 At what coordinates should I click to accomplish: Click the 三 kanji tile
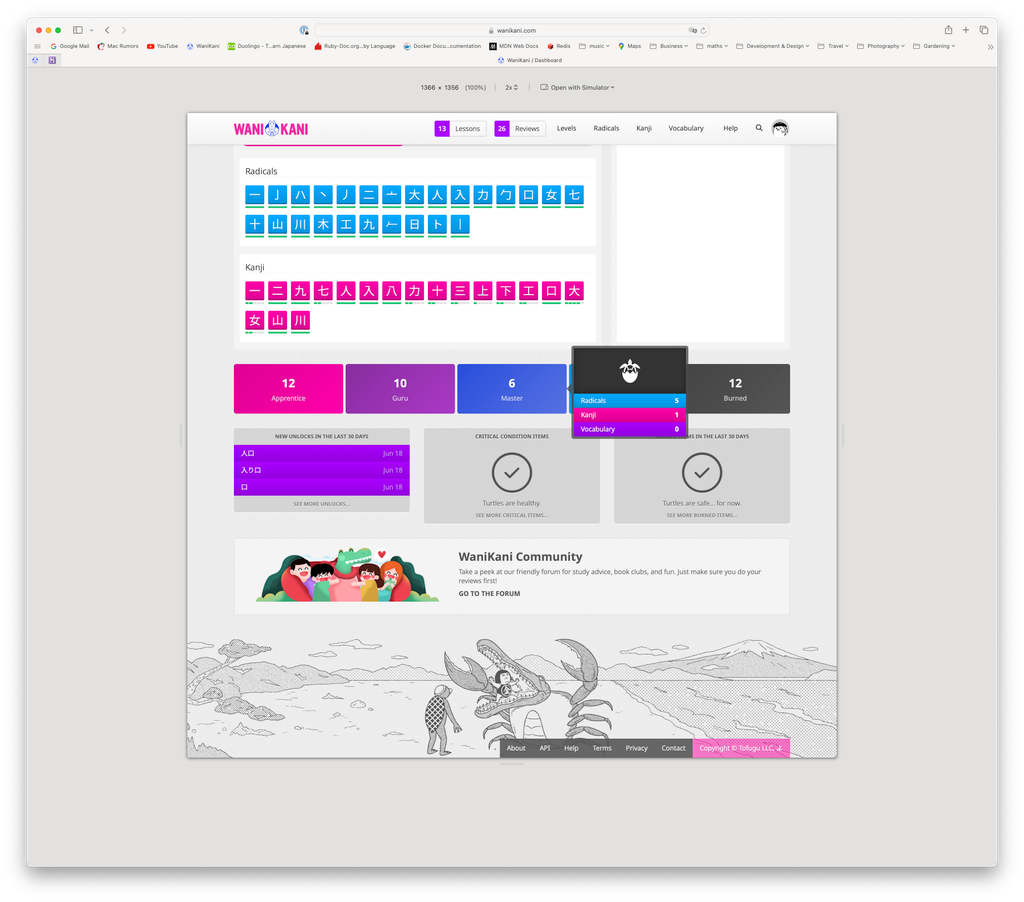click(x=460, y=291)
